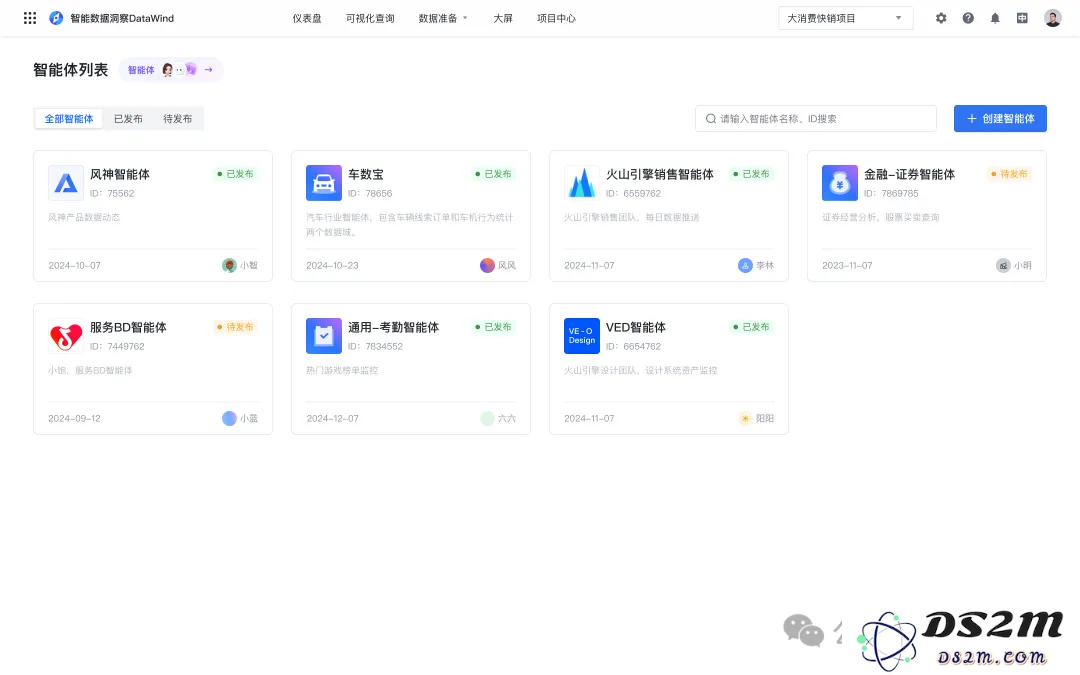Image resolution: width=1080 pixels, height=675 pixels.
Task: Click description 证券经营分析，股票买卖查询
Action: (x=881, y=217)
